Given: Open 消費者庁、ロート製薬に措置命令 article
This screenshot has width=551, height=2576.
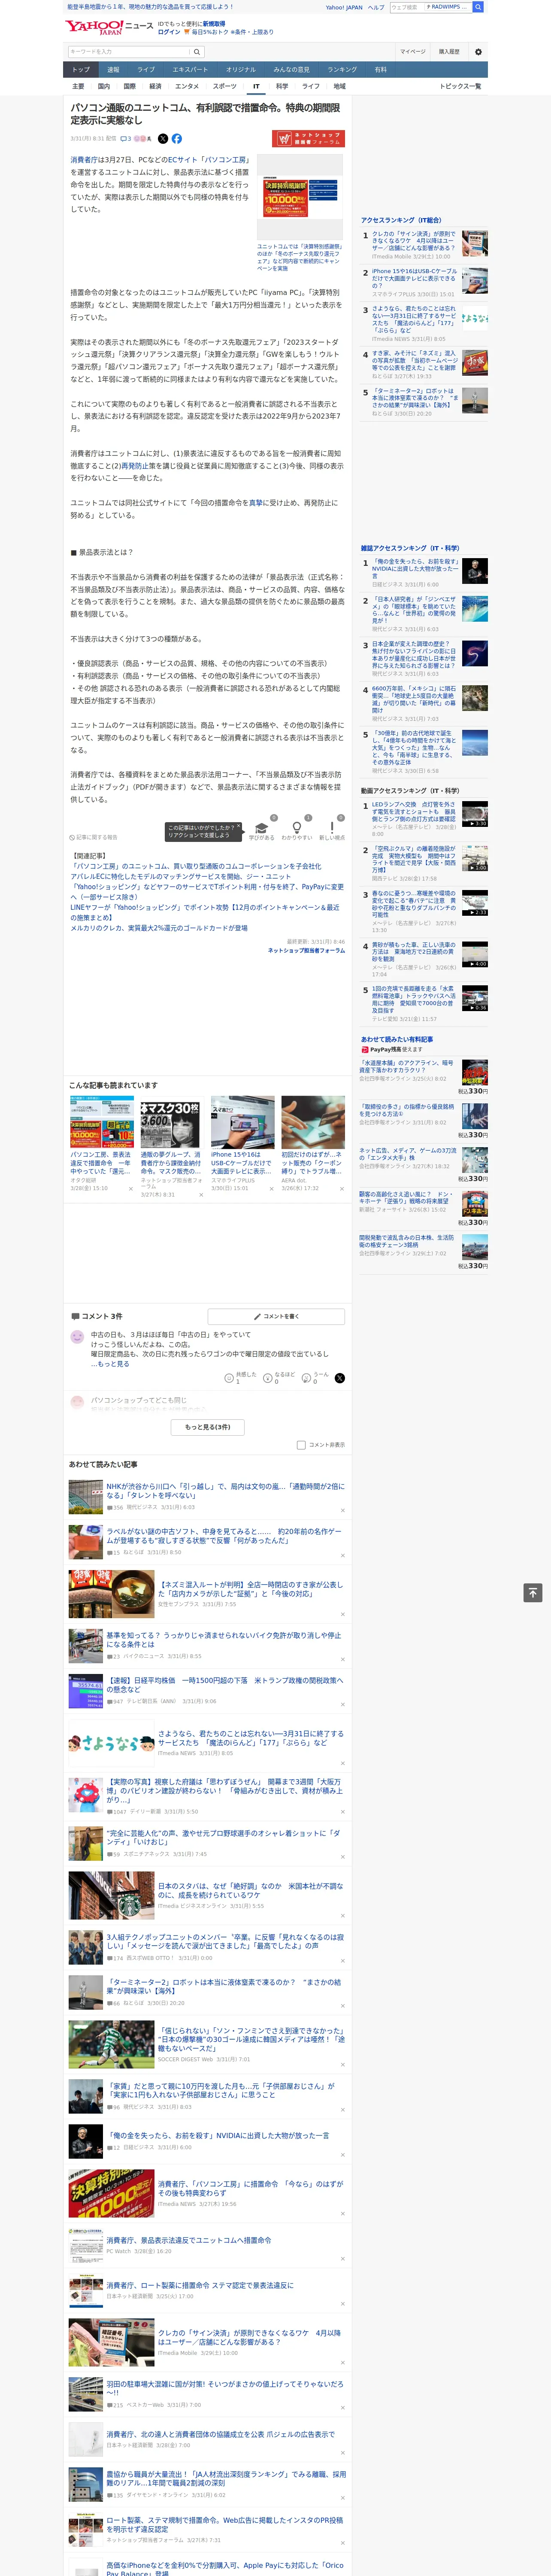Looking at the screenshot, I should tap(200, 2285).
